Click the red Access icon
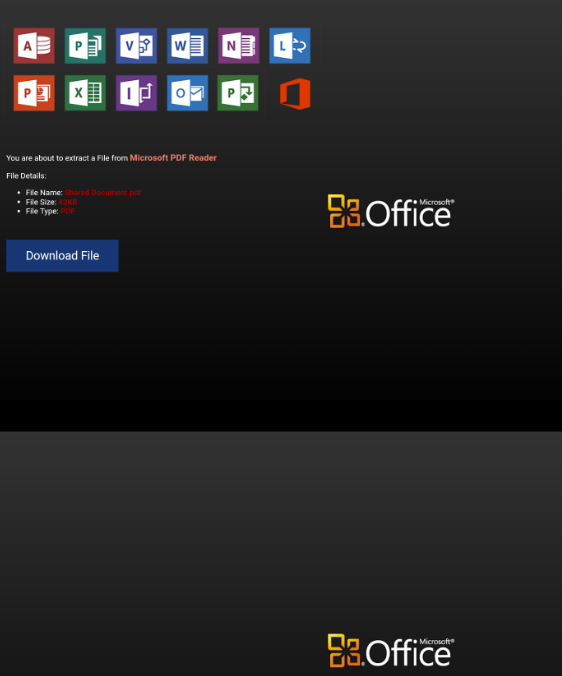The image size is (562, 676). point(34,46)
